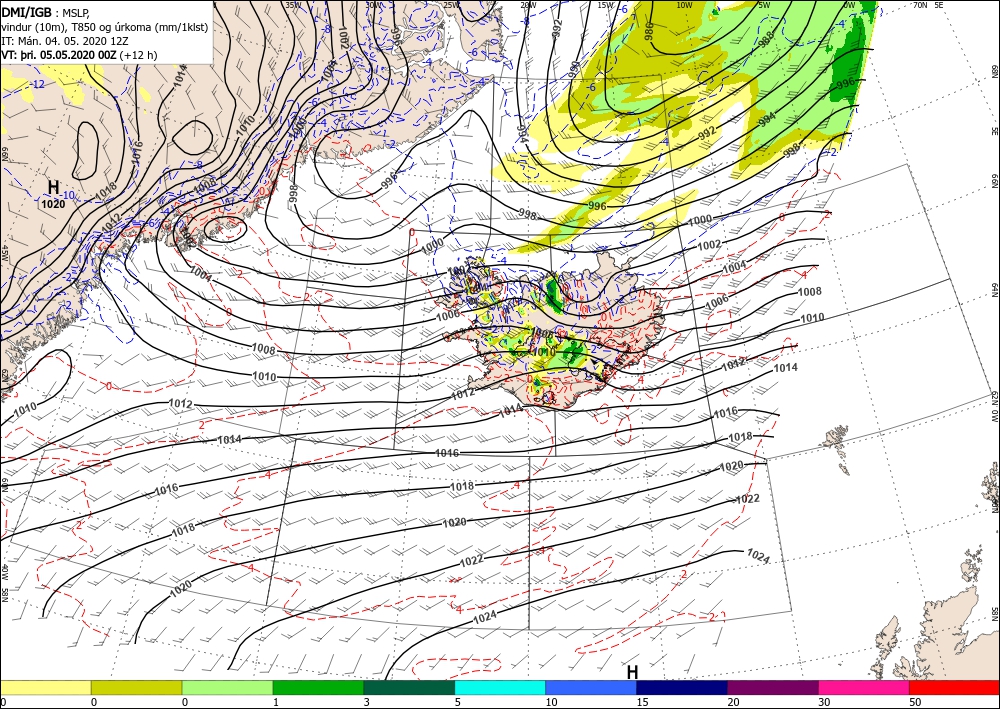
Task: Select the medium green legend color band
Action: point(318,687)
